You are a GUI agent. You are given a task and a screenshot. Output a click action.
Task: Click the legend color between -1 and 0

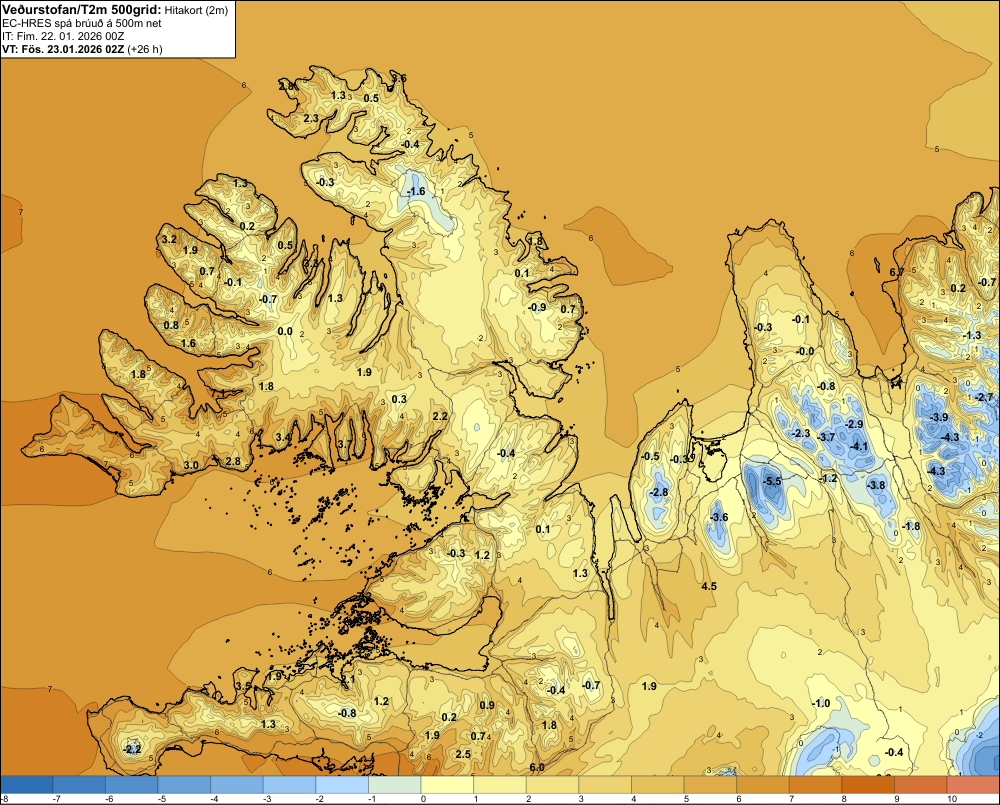[x=395, y=784]
